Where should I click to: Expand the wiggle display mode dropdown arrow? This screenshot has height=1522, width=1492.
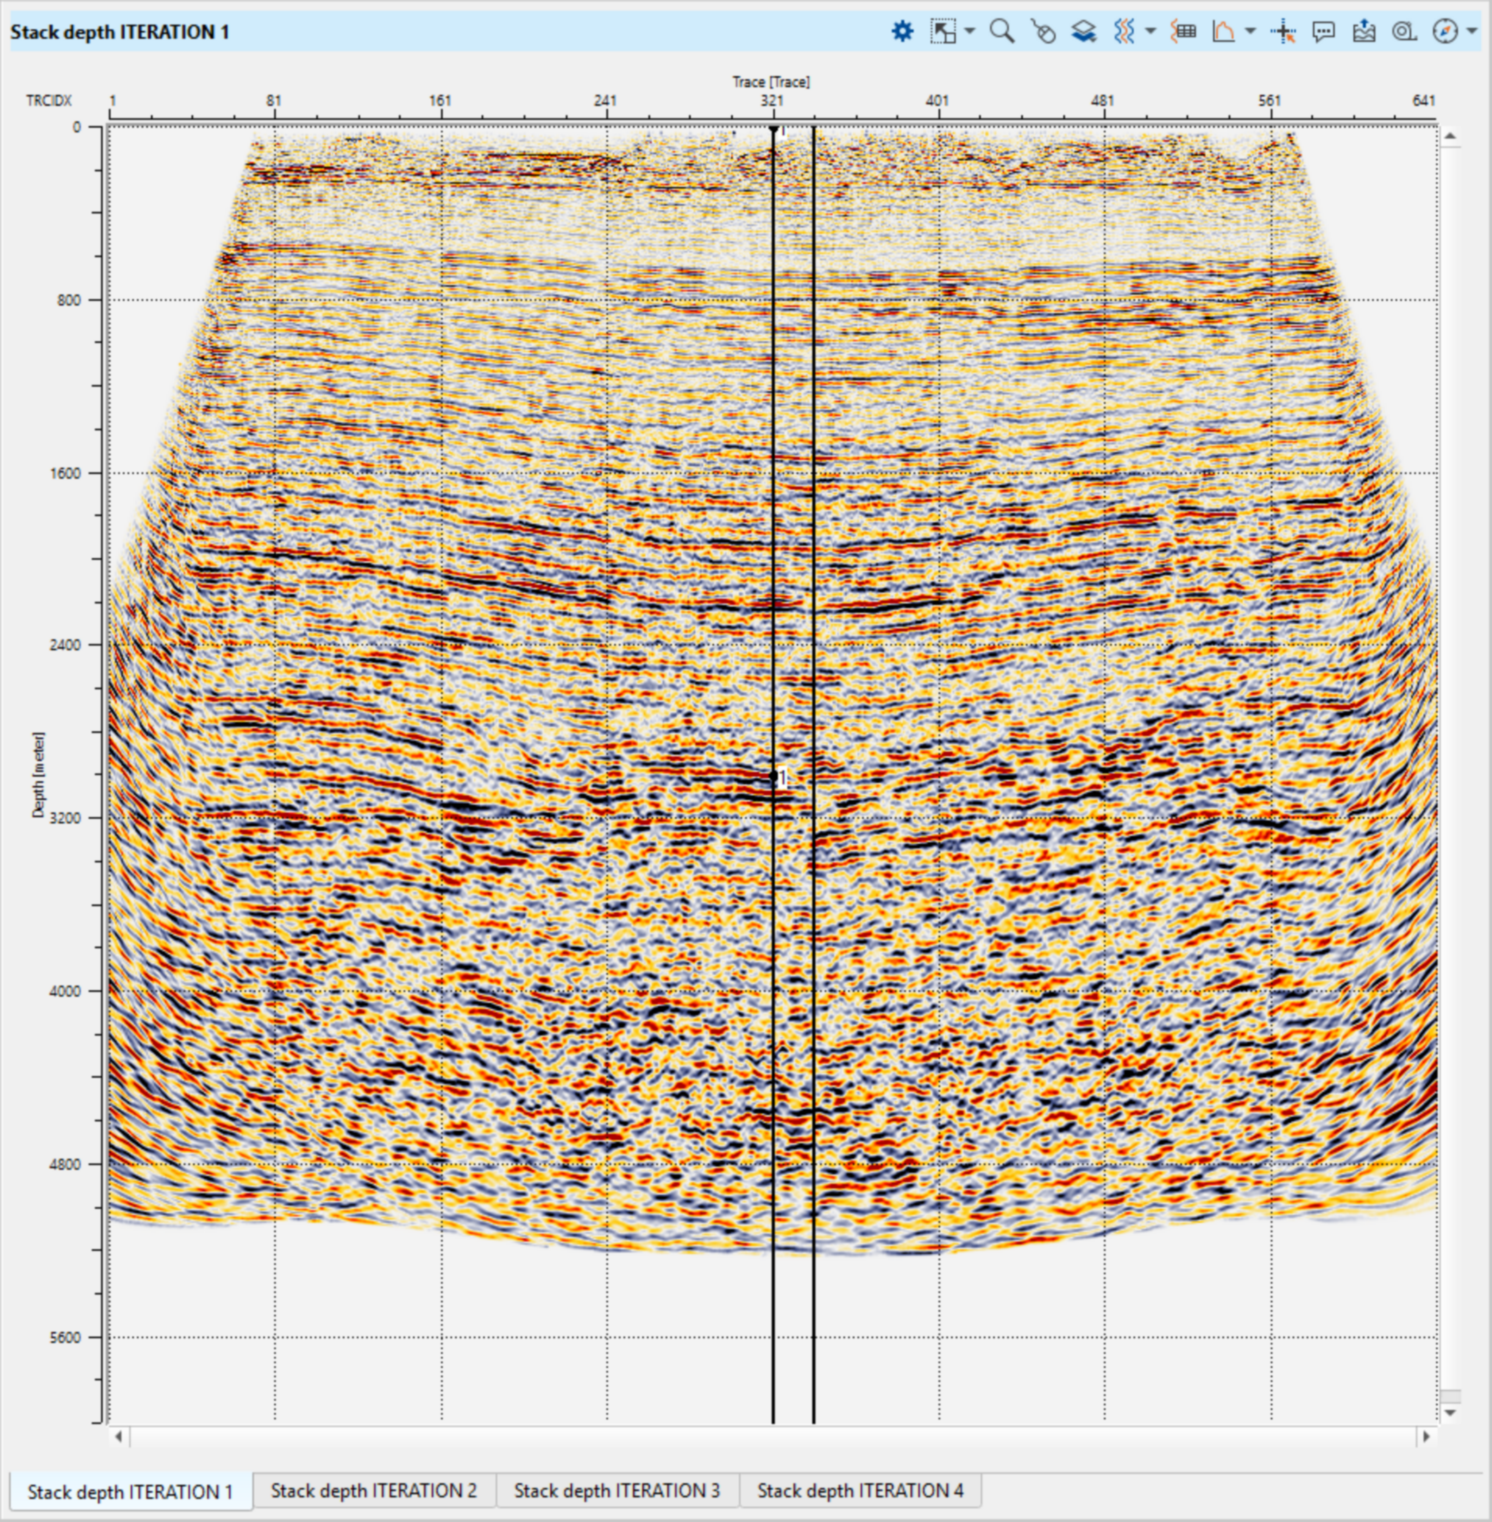tap(1150, 32)
